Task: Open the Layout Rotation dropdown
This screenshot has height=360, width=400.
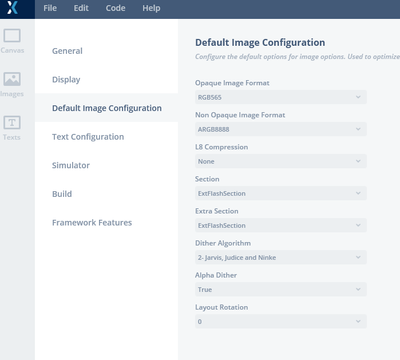Action: click(x=281, y=321)
